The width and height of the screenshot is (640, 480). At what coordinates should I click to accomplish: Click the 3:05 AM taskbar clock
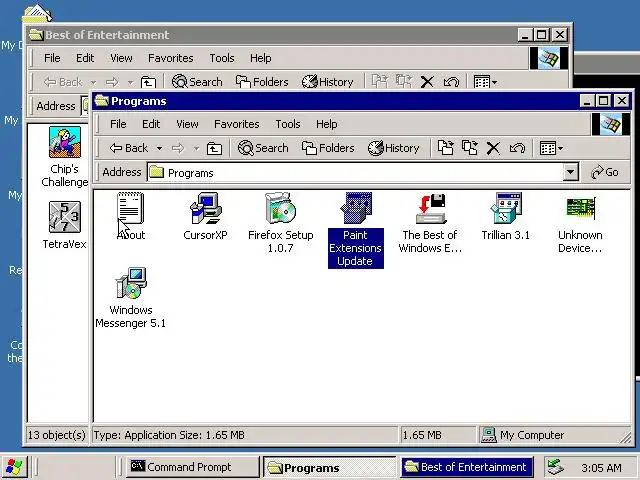[601, 467]
